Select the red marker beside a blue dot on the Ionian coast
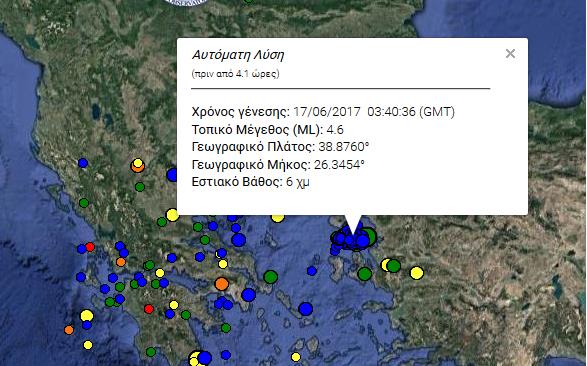The image size is (587, 366). pos(90,247)
